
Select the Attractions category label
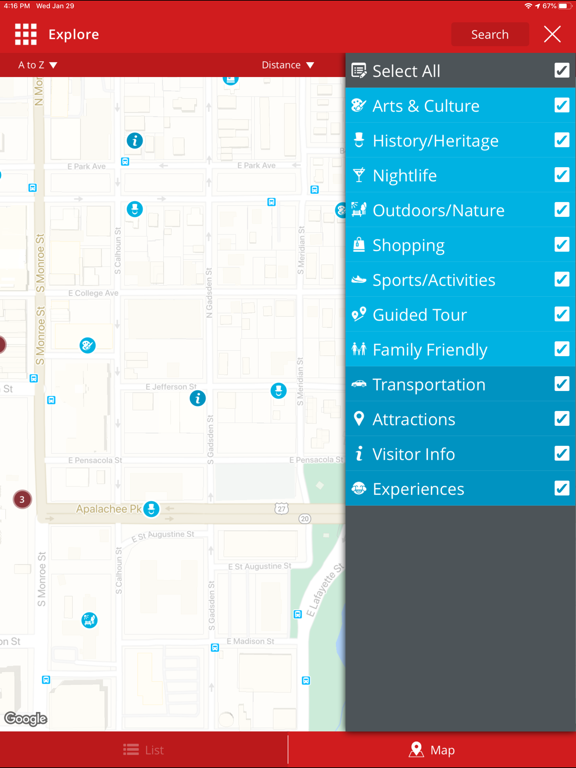414,419
